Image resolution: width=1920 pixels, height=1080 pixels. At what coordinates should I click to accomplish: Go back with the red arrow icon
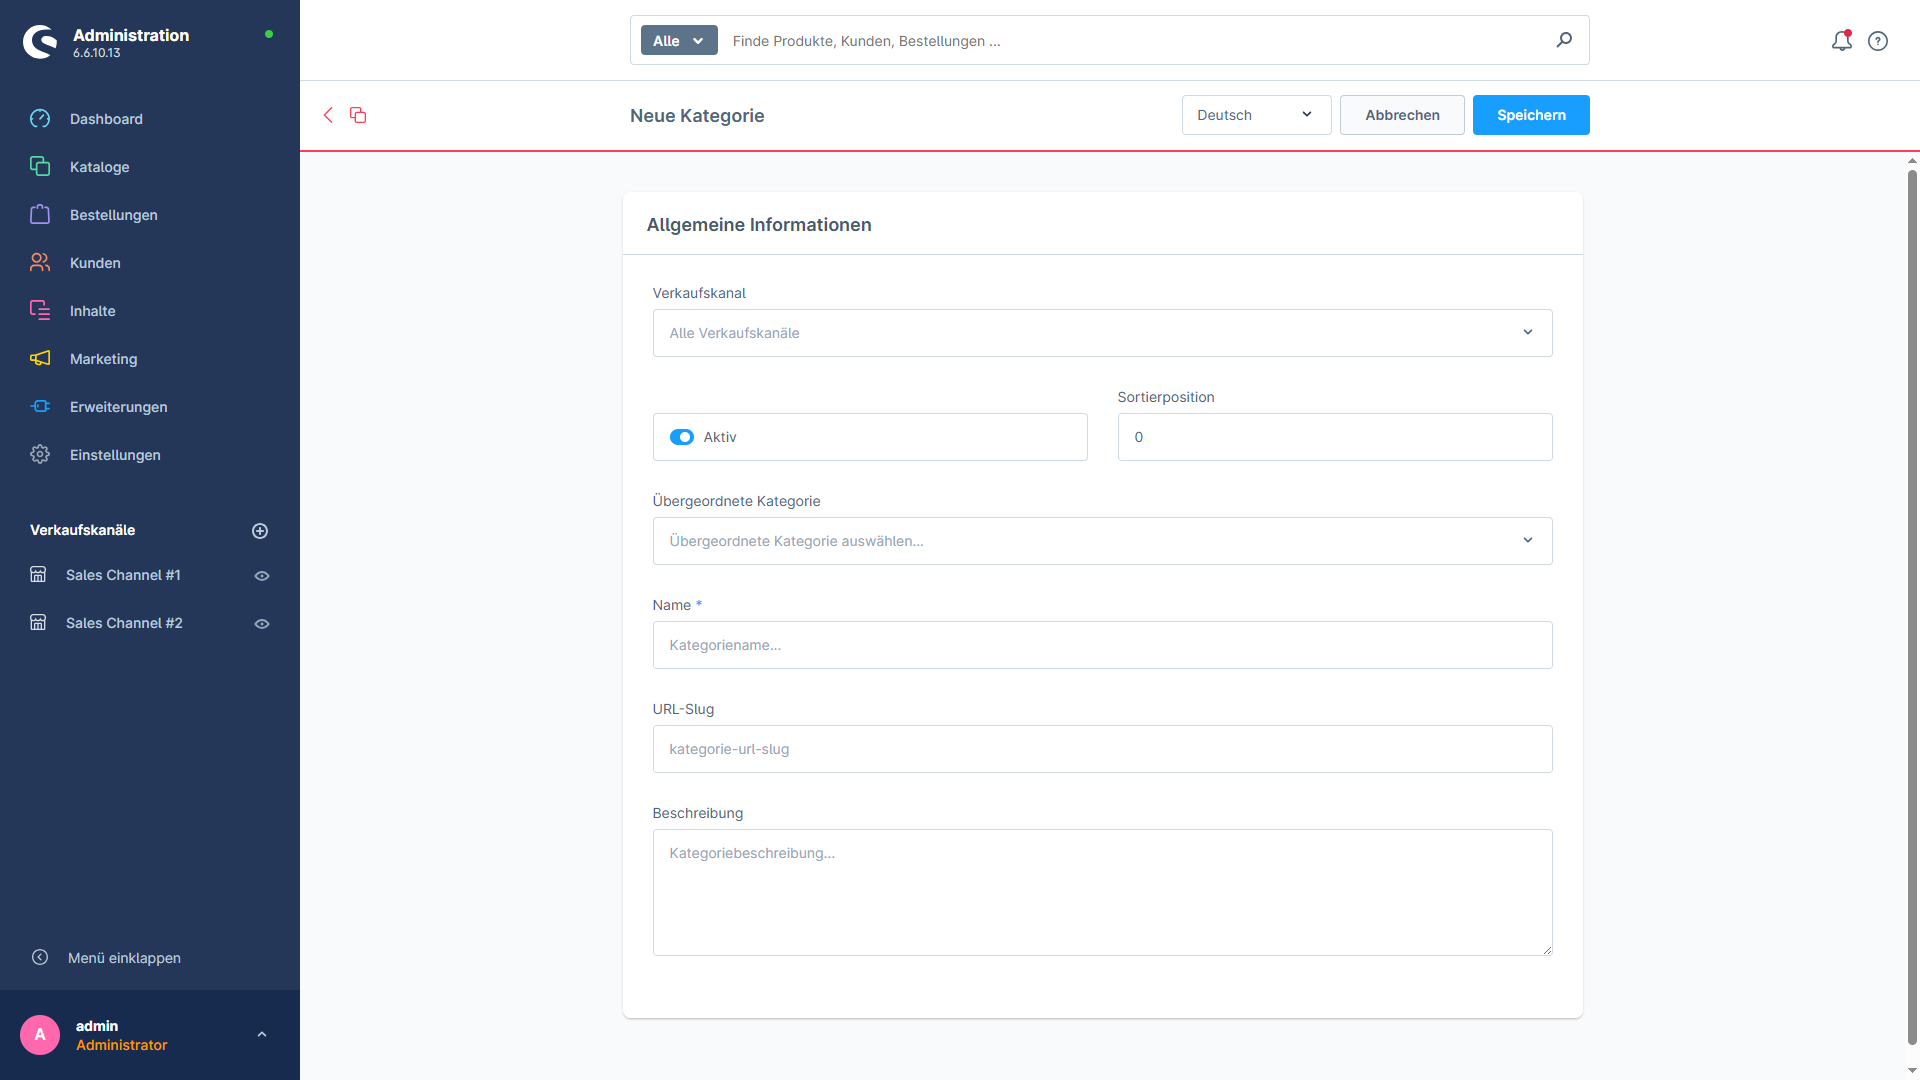(x=328, y=115)
